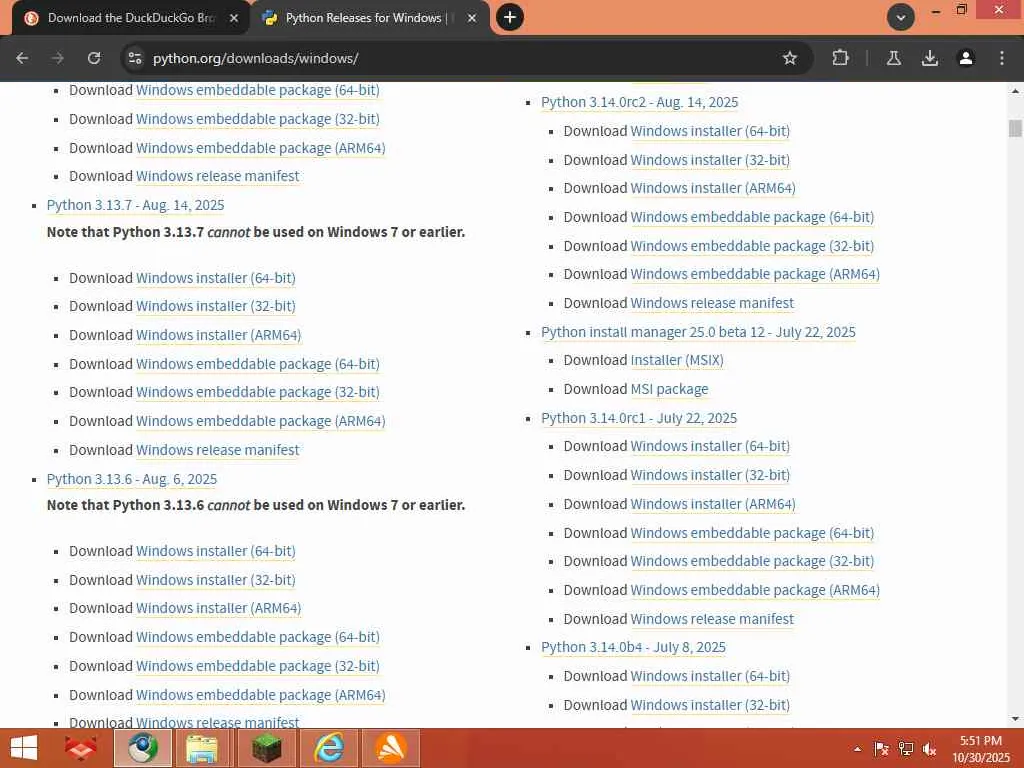Open the Windows Start button

point(25,748)
